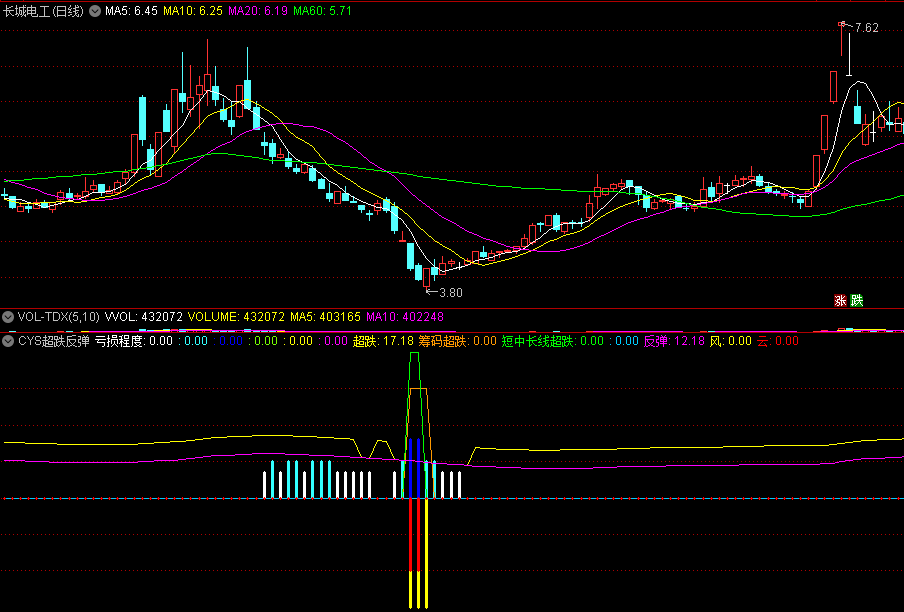Click the MA10: 6.25 label
904x612 pixels.
click(193, 11)
